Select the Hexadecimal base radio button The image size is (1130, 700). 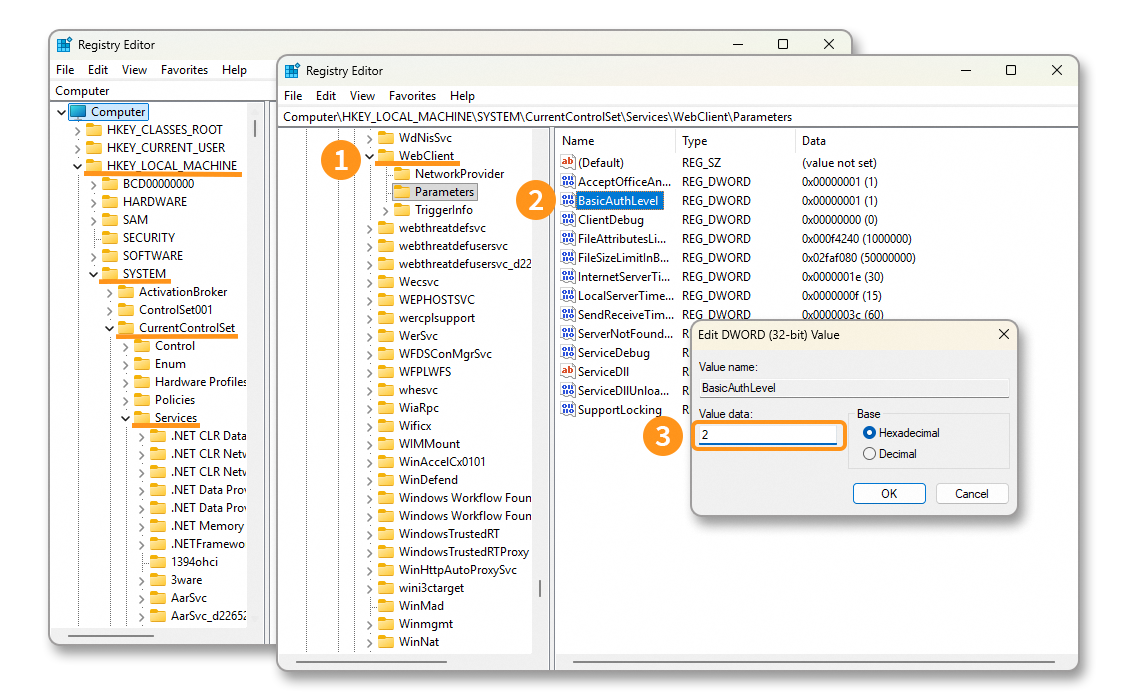tap(869, 433)
